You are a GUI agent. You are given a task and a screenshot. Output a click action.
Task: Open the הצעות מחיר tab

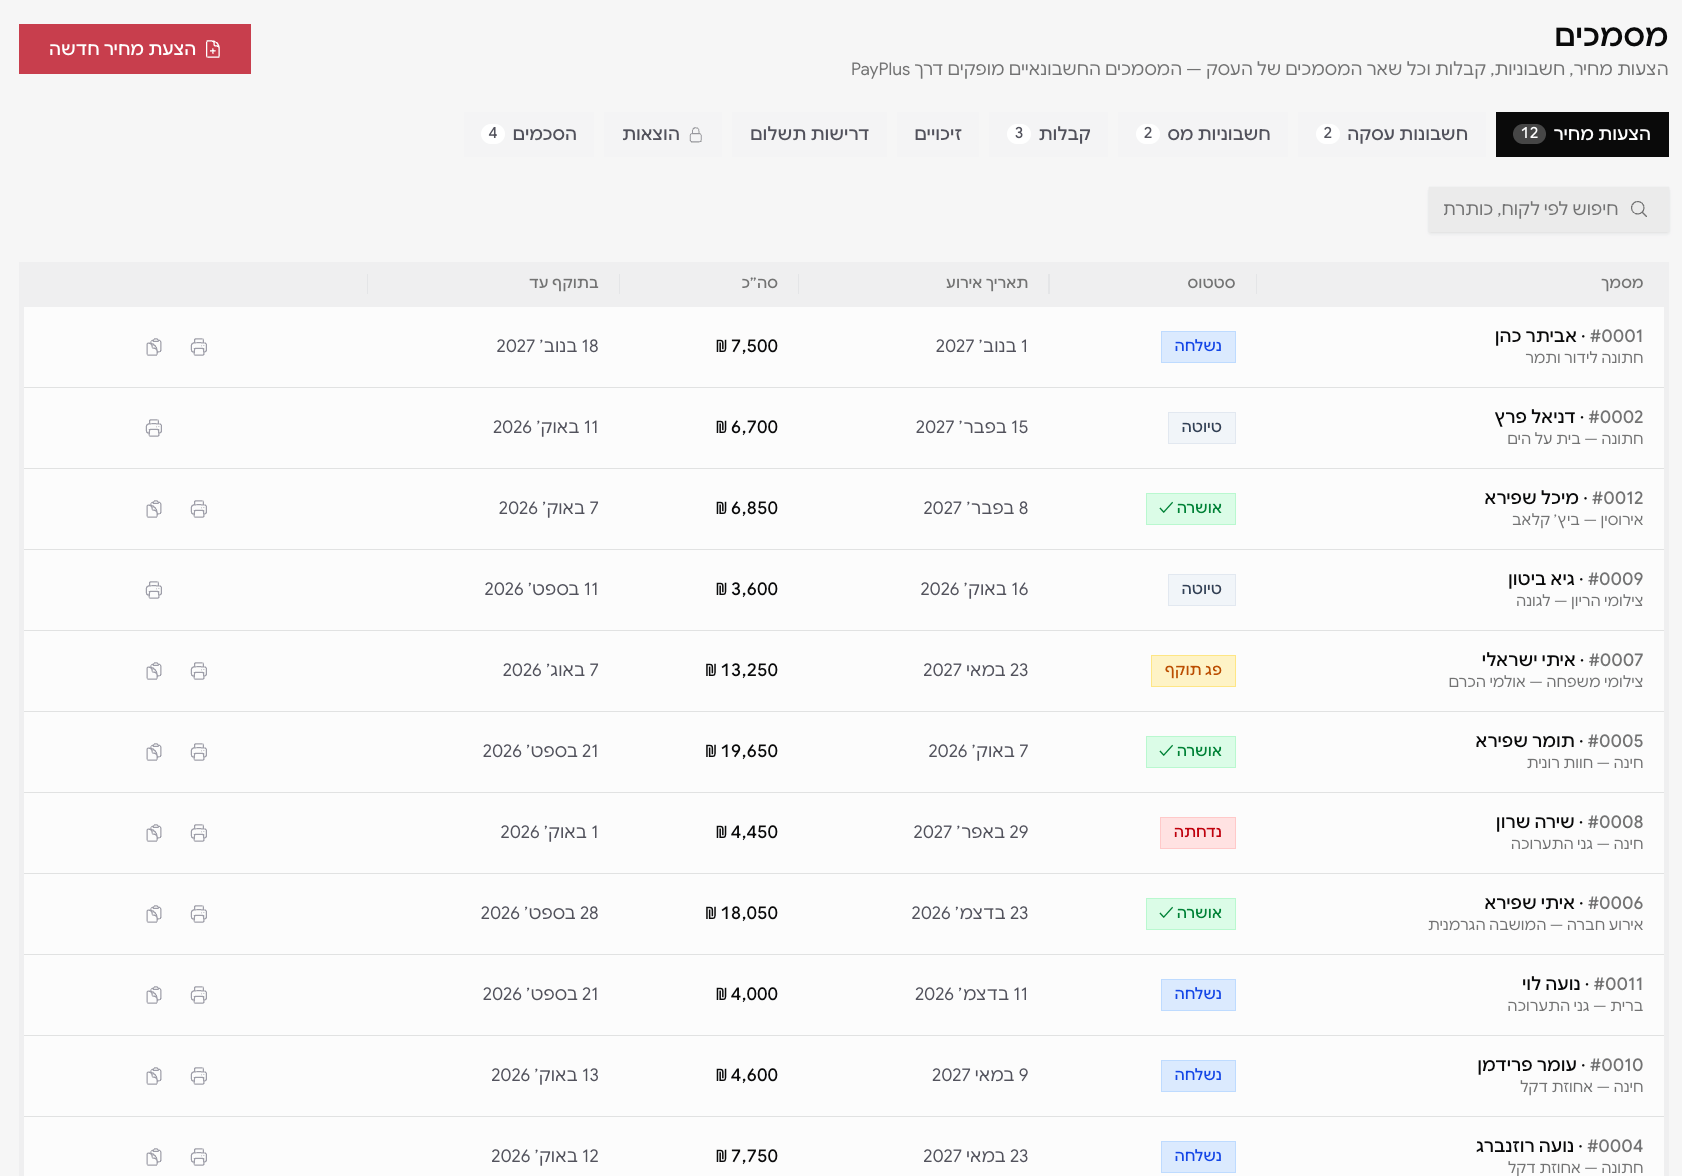point(1582,134)
